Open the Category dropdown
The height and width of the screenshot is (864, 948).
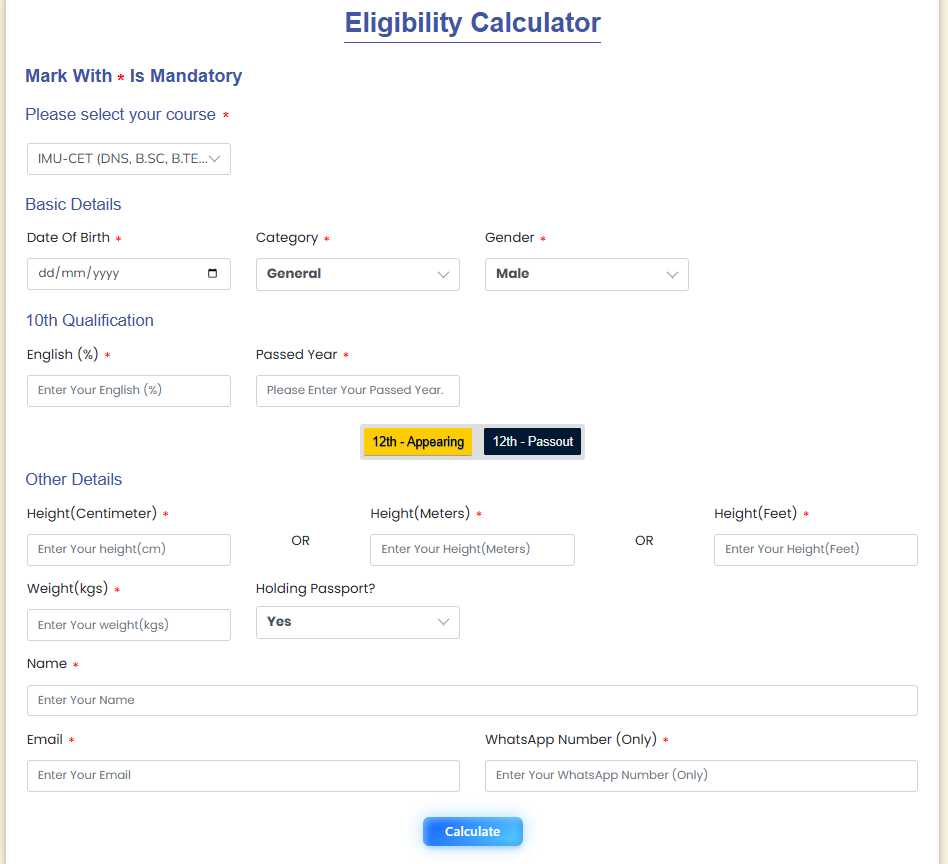click(357, 274)
